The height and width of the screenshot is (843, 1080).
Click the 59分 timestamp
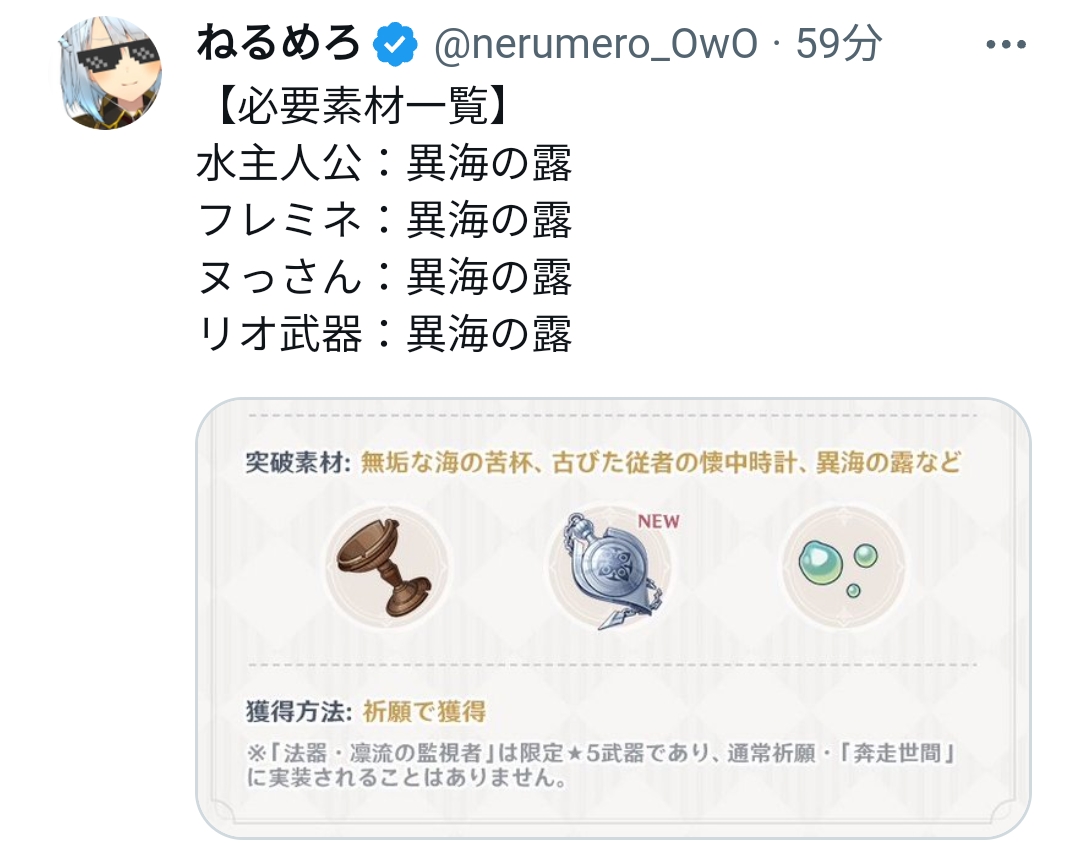[x=838, y=43]
